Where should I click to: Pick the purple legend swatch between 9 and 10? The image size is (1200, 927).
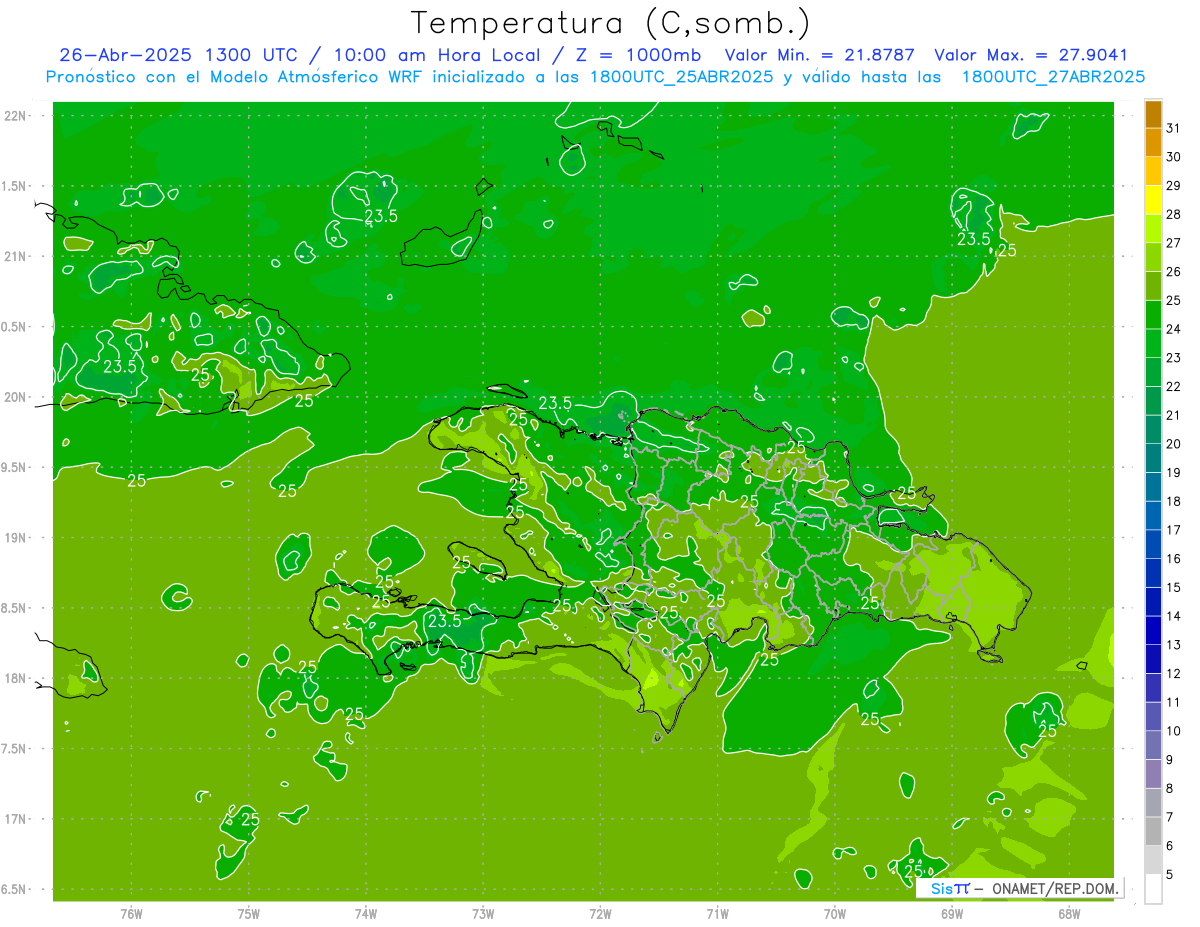click(1153, 745)
